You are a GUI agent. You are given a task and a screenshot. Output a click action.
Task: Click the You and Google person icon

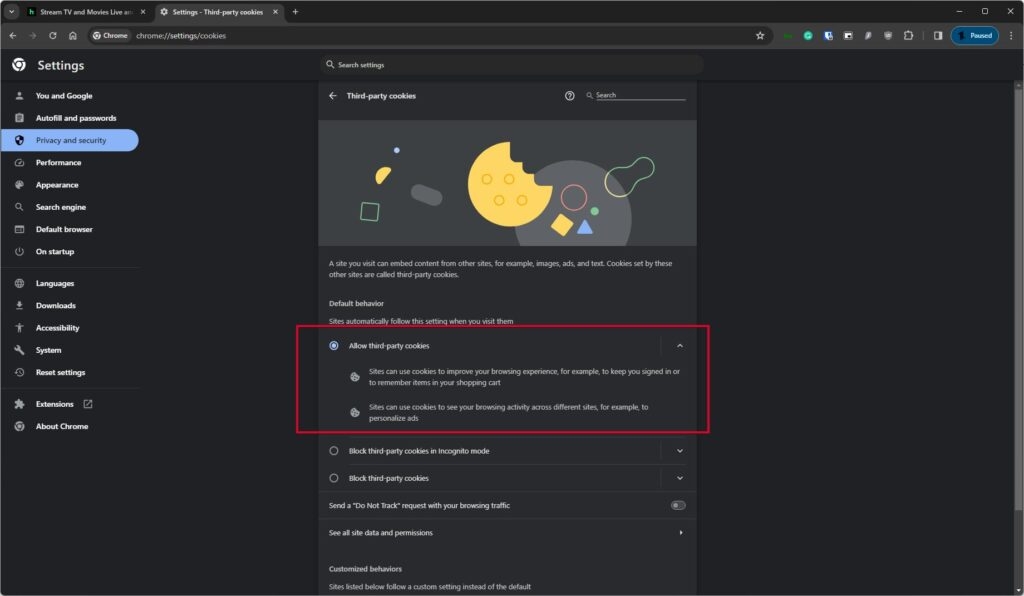19,95
